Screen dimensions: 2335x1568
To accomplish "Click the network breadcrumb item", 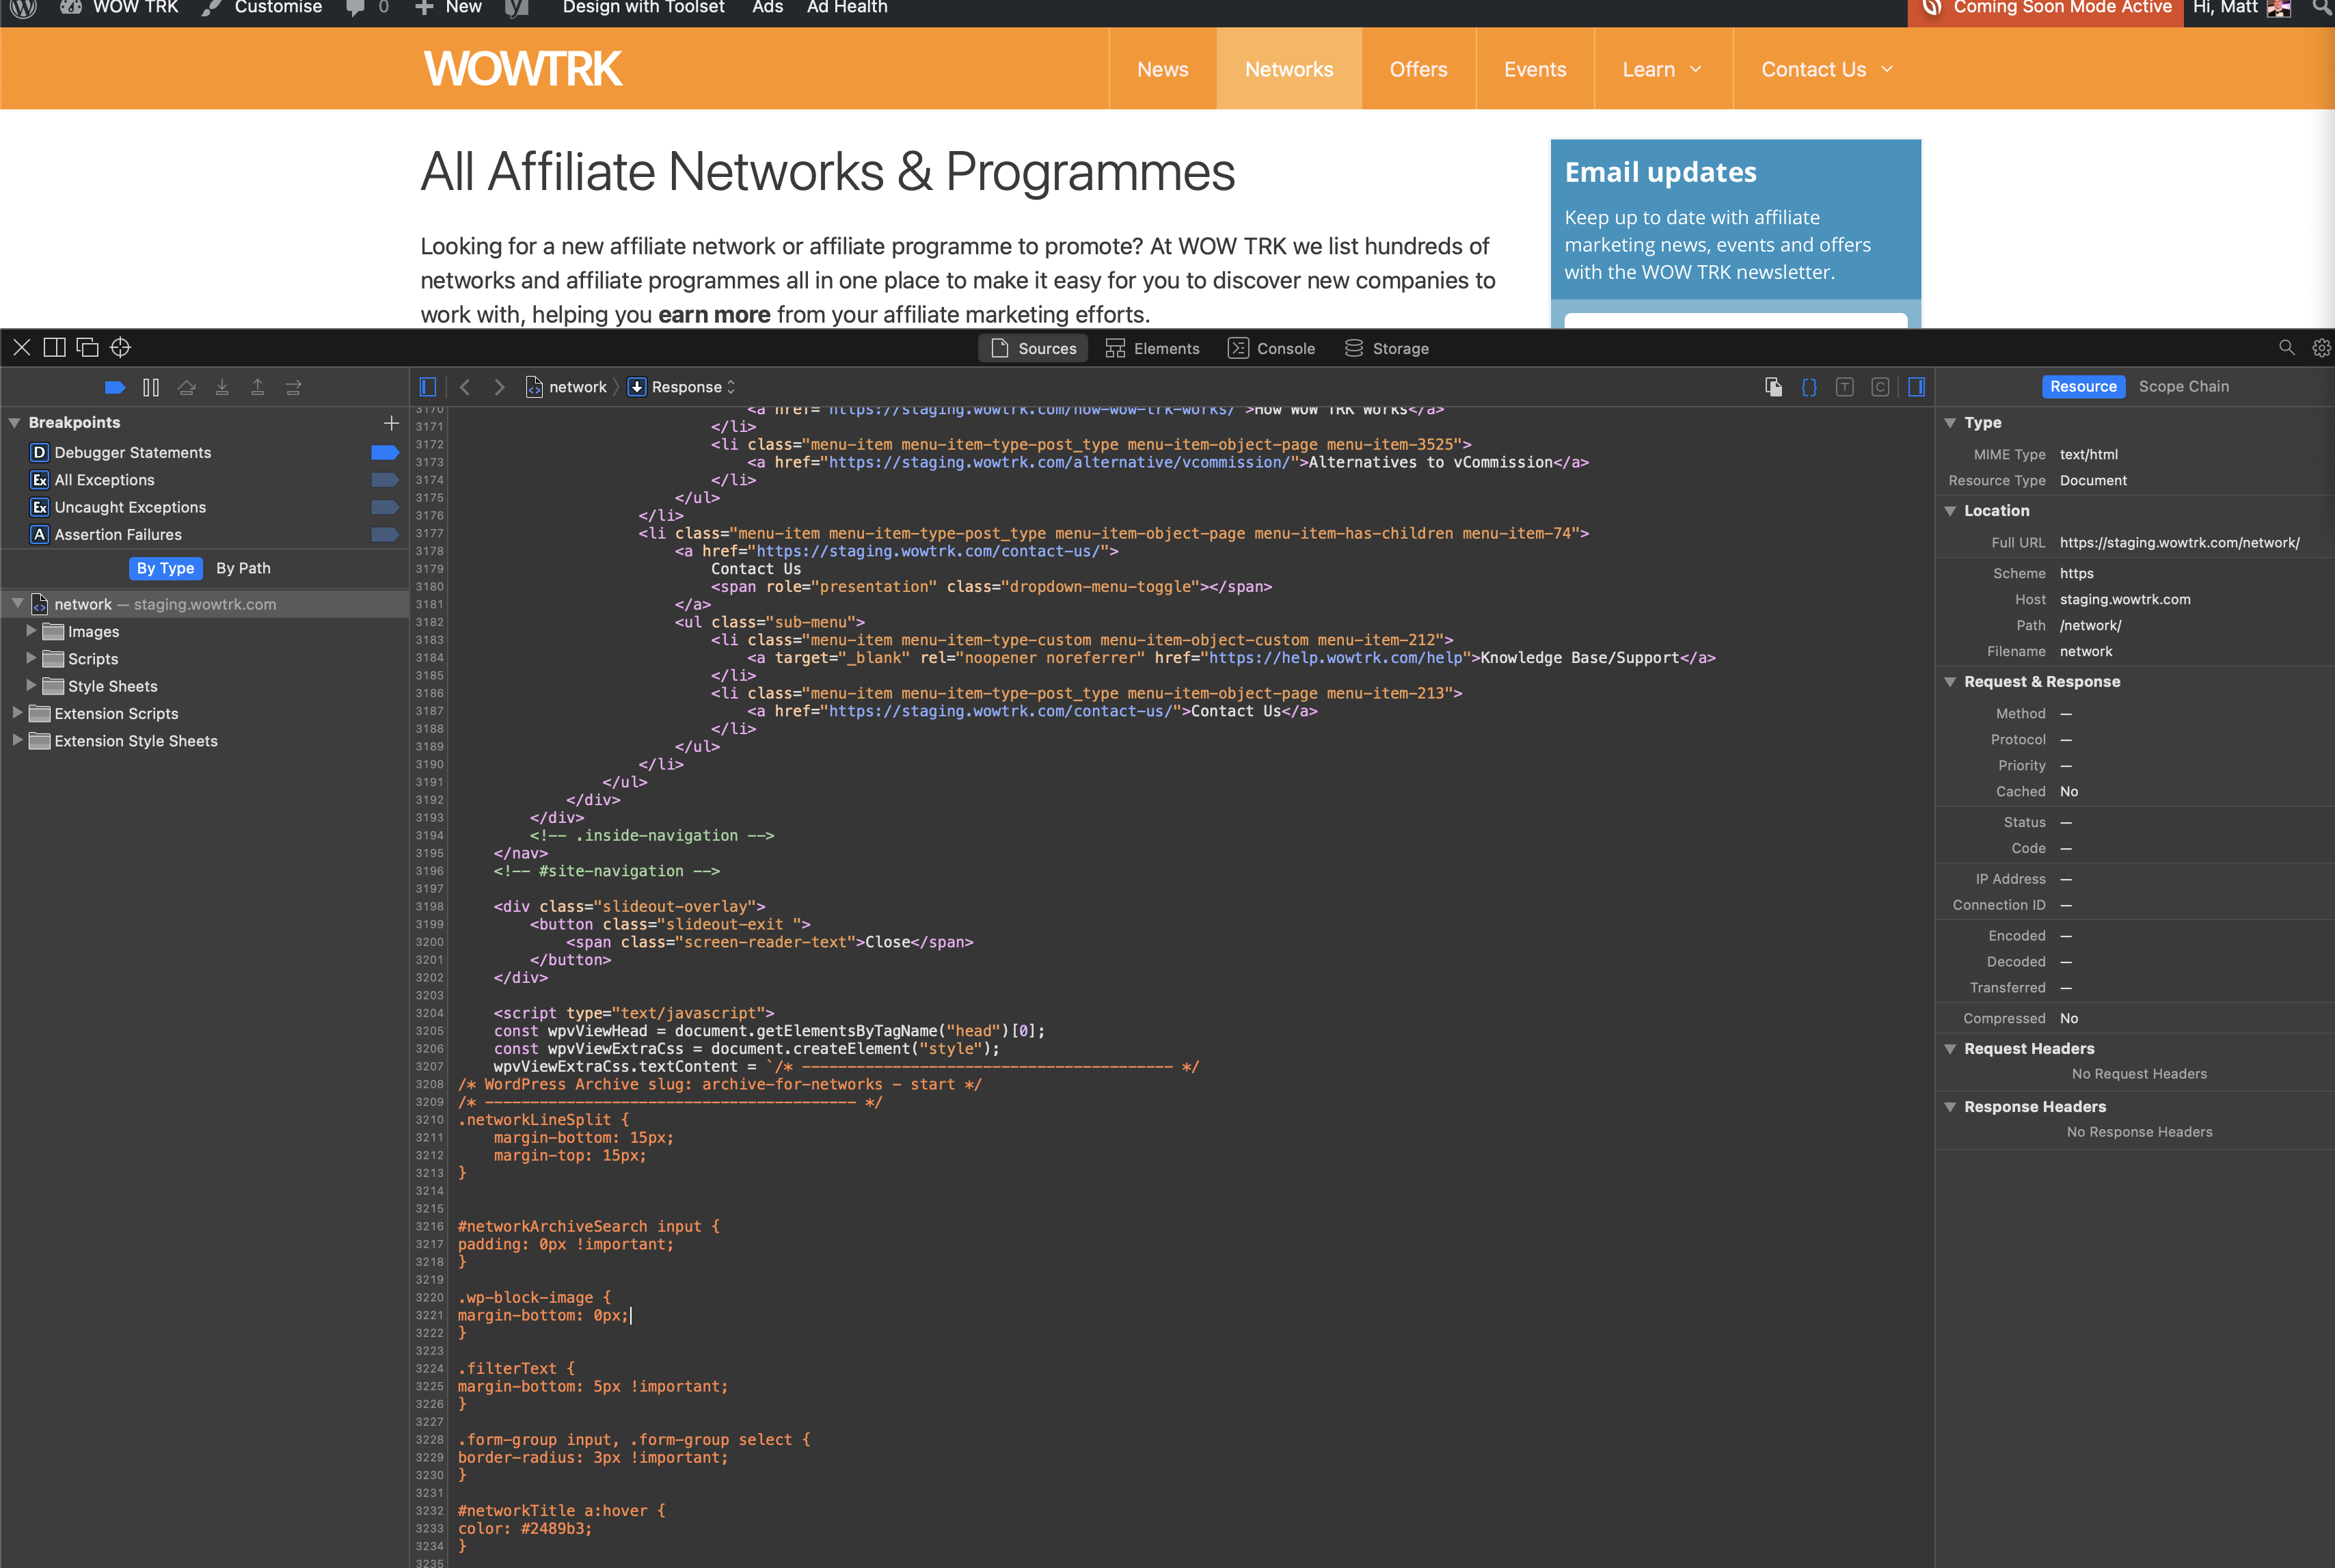I will (567, 387).
